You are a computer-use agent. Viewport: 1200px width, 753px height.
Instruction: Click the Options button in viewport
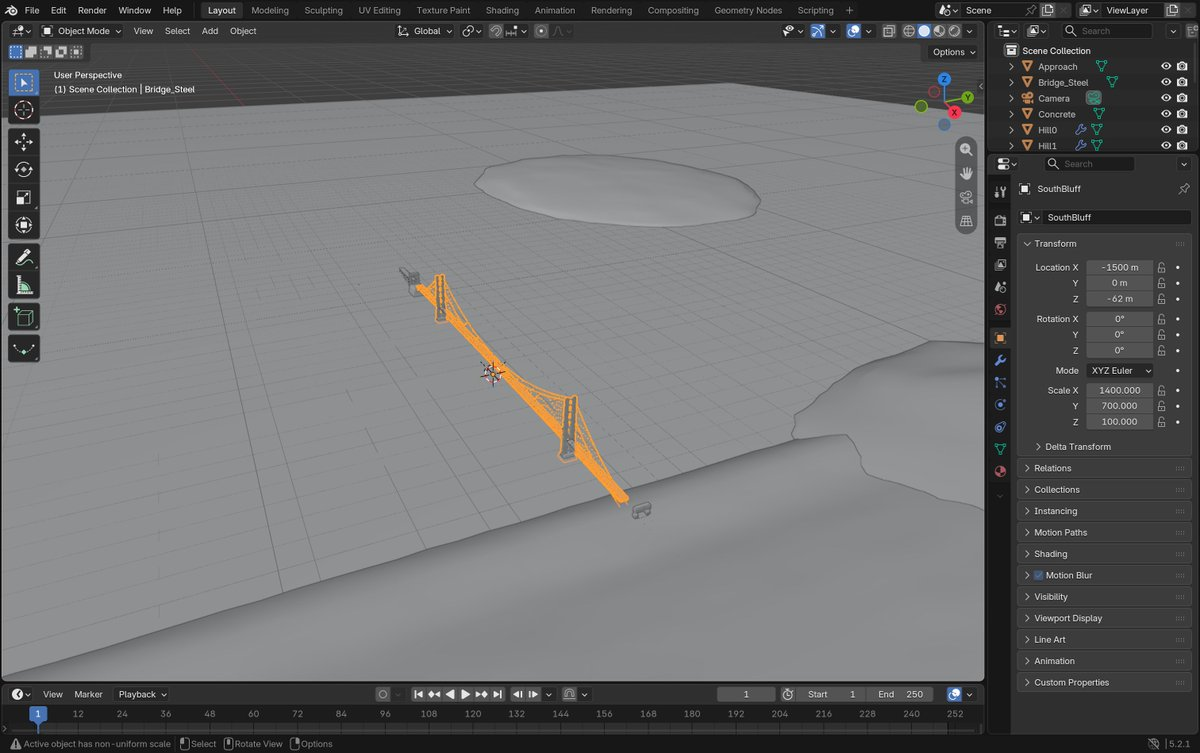tap(953, 52)
